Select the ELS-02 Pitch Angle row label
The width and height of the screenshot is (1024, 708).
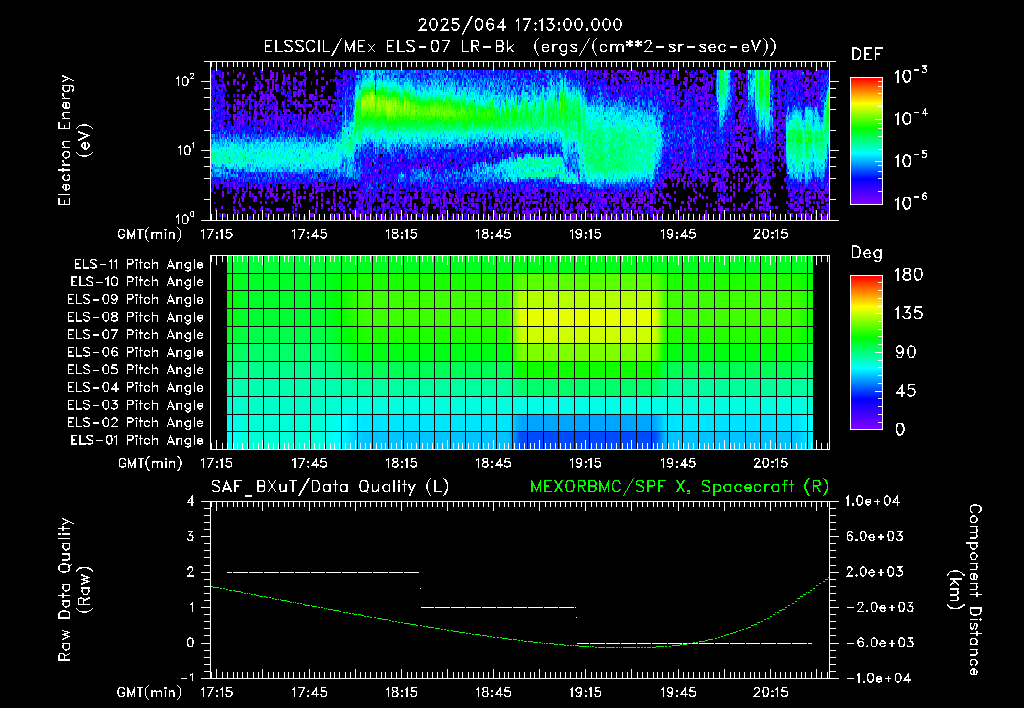(136, 423)
